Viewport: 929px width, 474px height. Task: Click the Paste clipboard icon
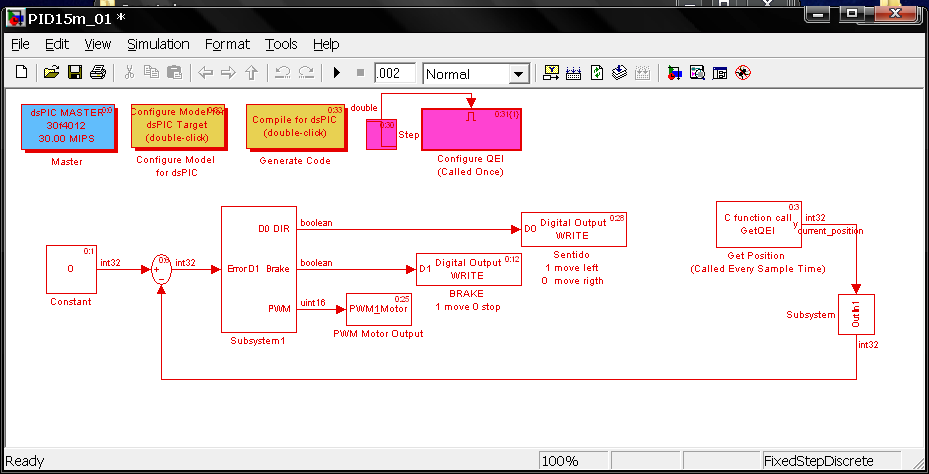coord(174,73)
